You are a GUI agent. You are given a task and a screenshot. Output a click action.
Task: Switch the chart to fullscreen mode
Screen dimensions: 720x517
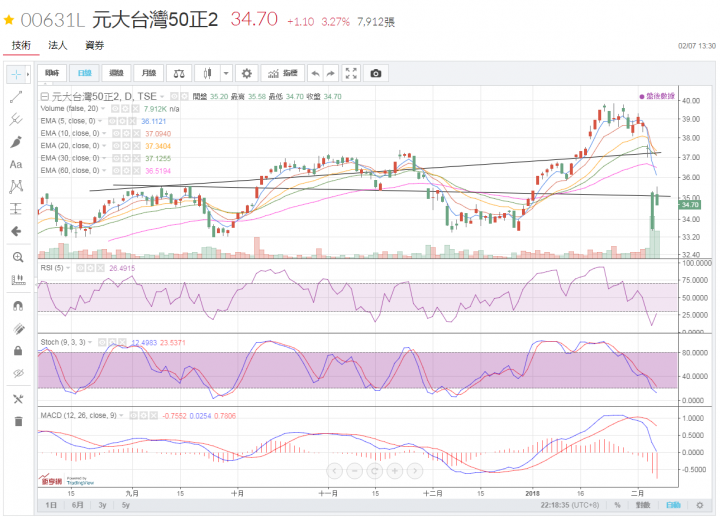pyautogui.click(x=351, y=73)
